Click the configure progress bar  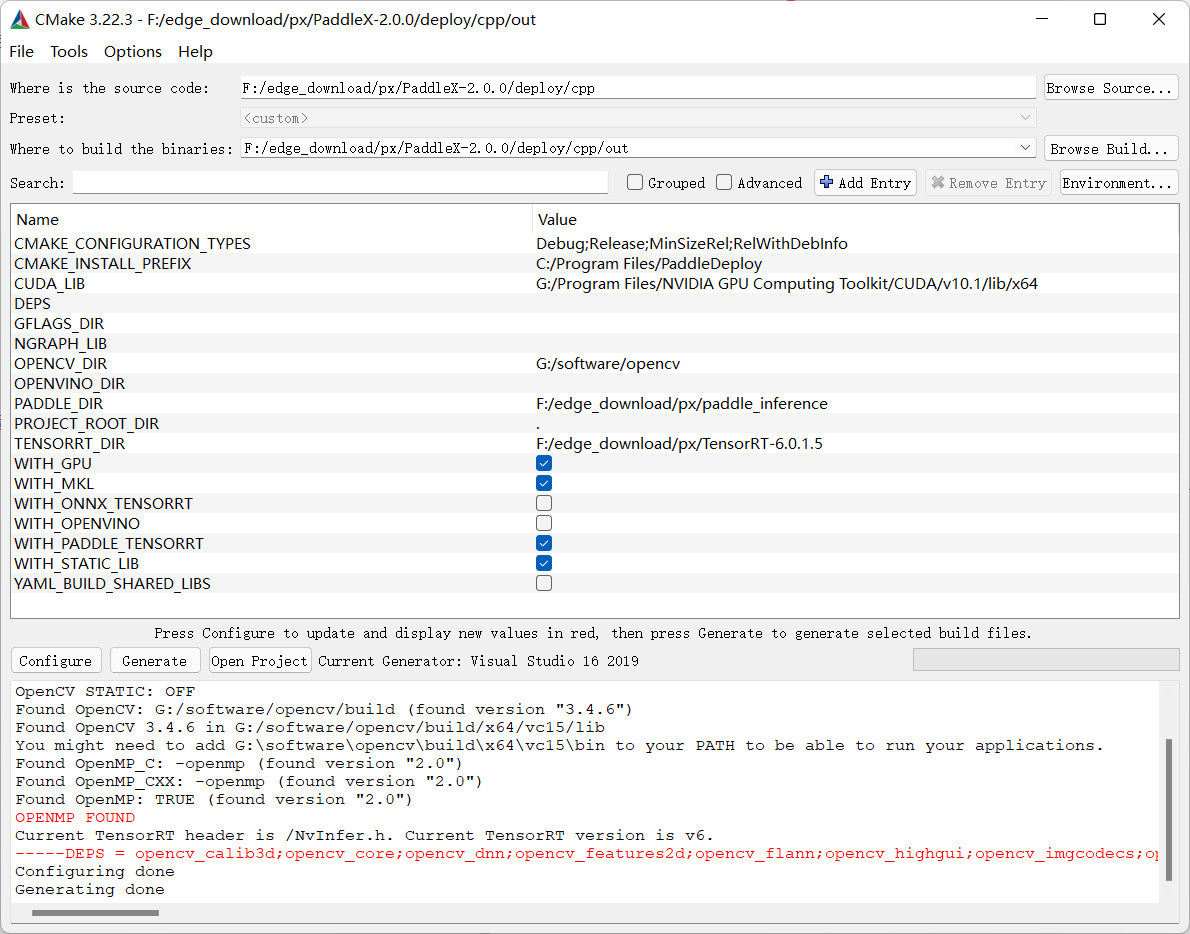[x=1046, y=660]
